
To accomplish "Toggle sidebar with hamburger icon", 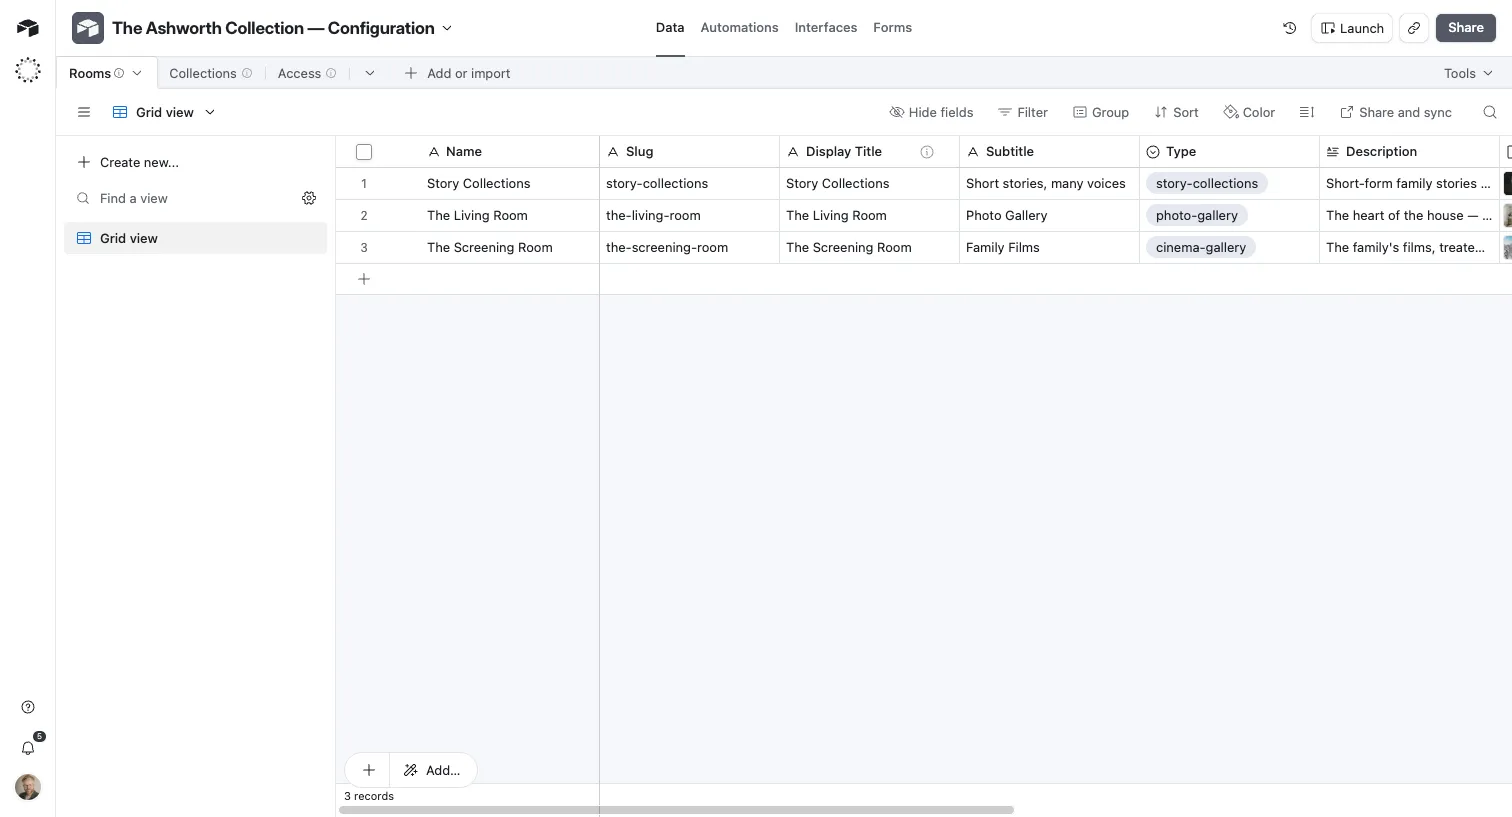I will pyautogui.click(x=84, y=112).
